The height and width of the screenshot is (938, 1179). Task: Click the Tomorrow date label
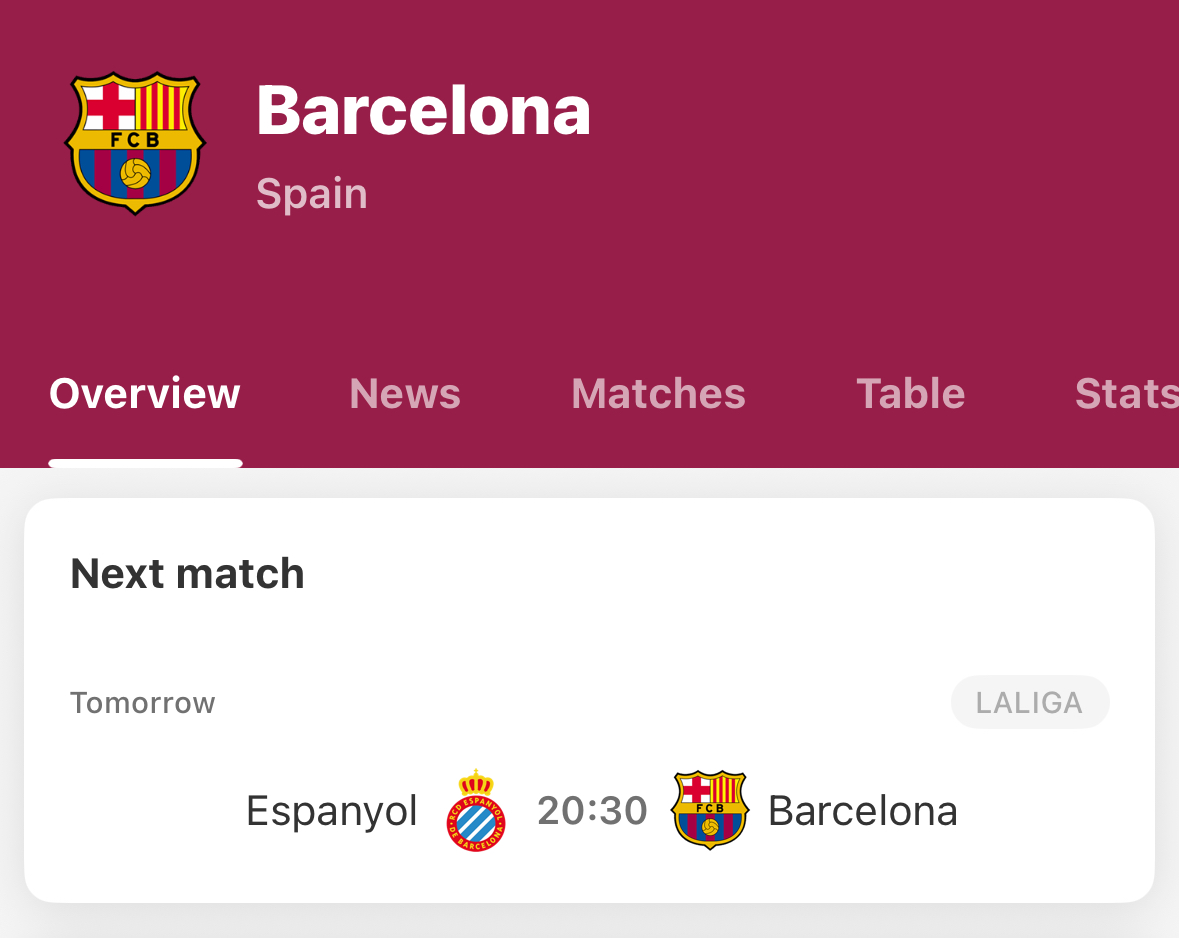[x=143, y=703]
